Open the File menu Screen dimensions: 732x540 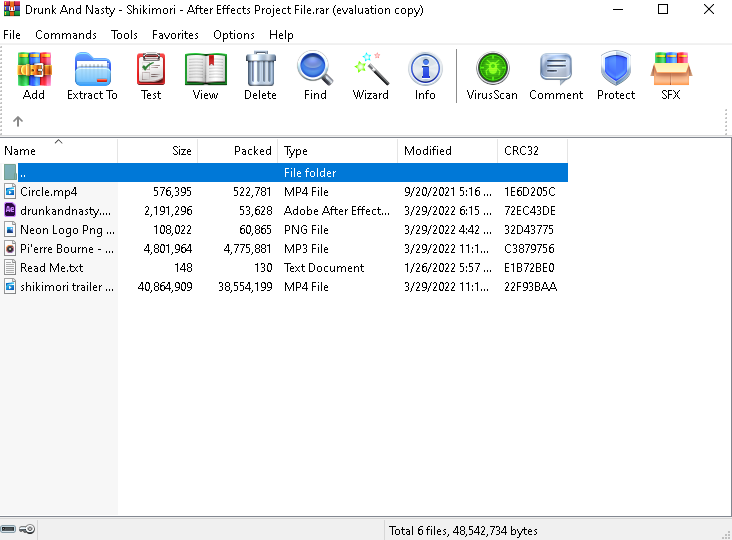point(12,35)
